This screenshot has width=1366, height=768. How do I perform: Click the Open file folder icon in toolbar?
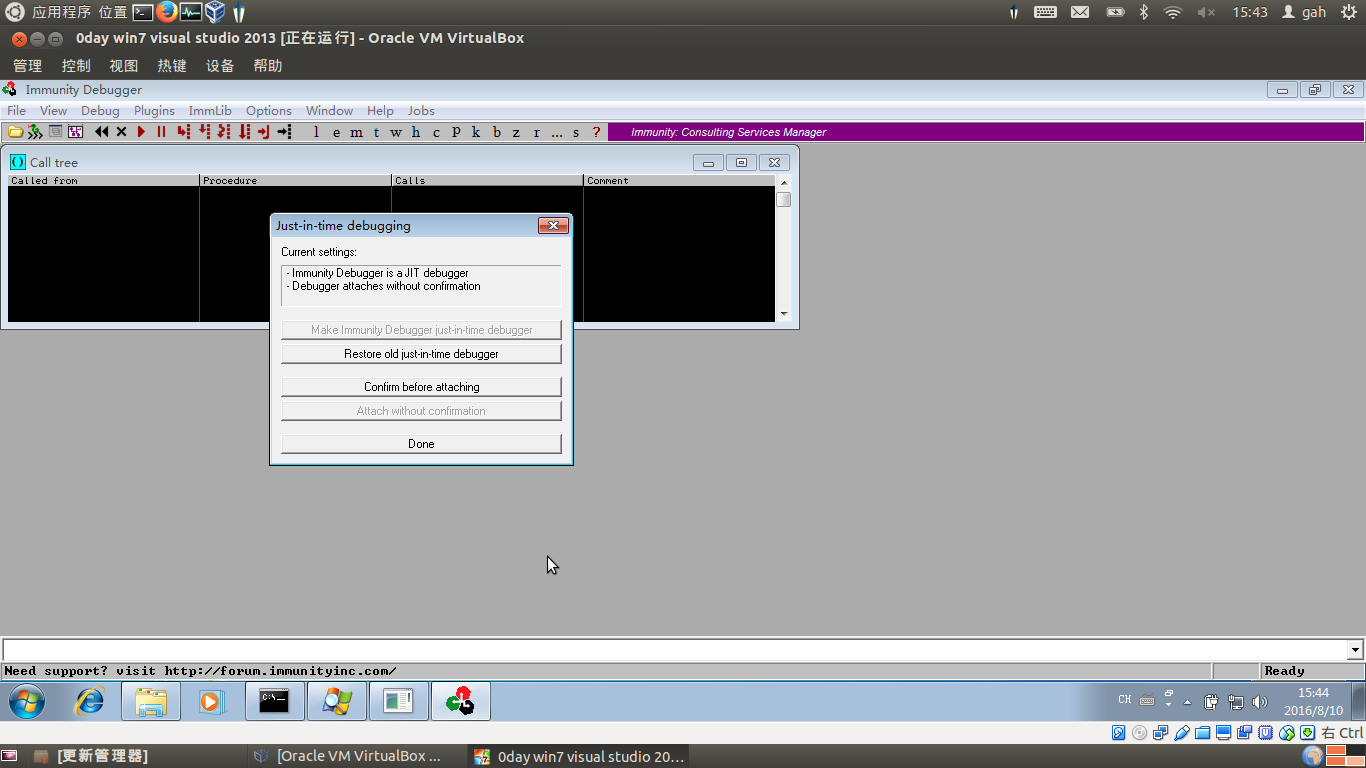pyautogui.click(x=15, y=132)
